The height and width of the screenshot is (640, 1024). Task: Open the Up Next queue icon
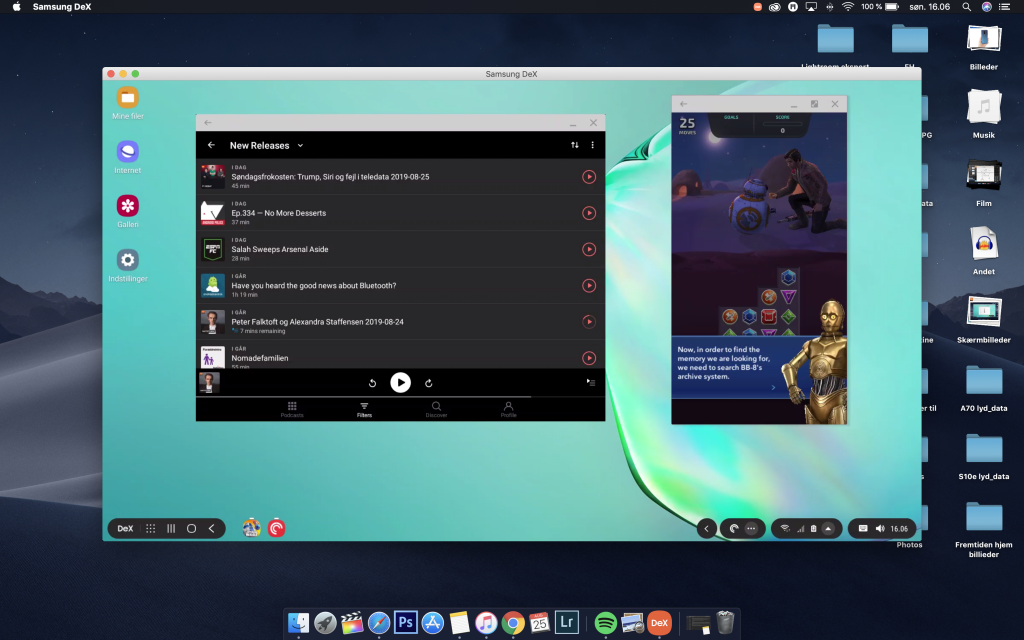[x=590, y=382]
